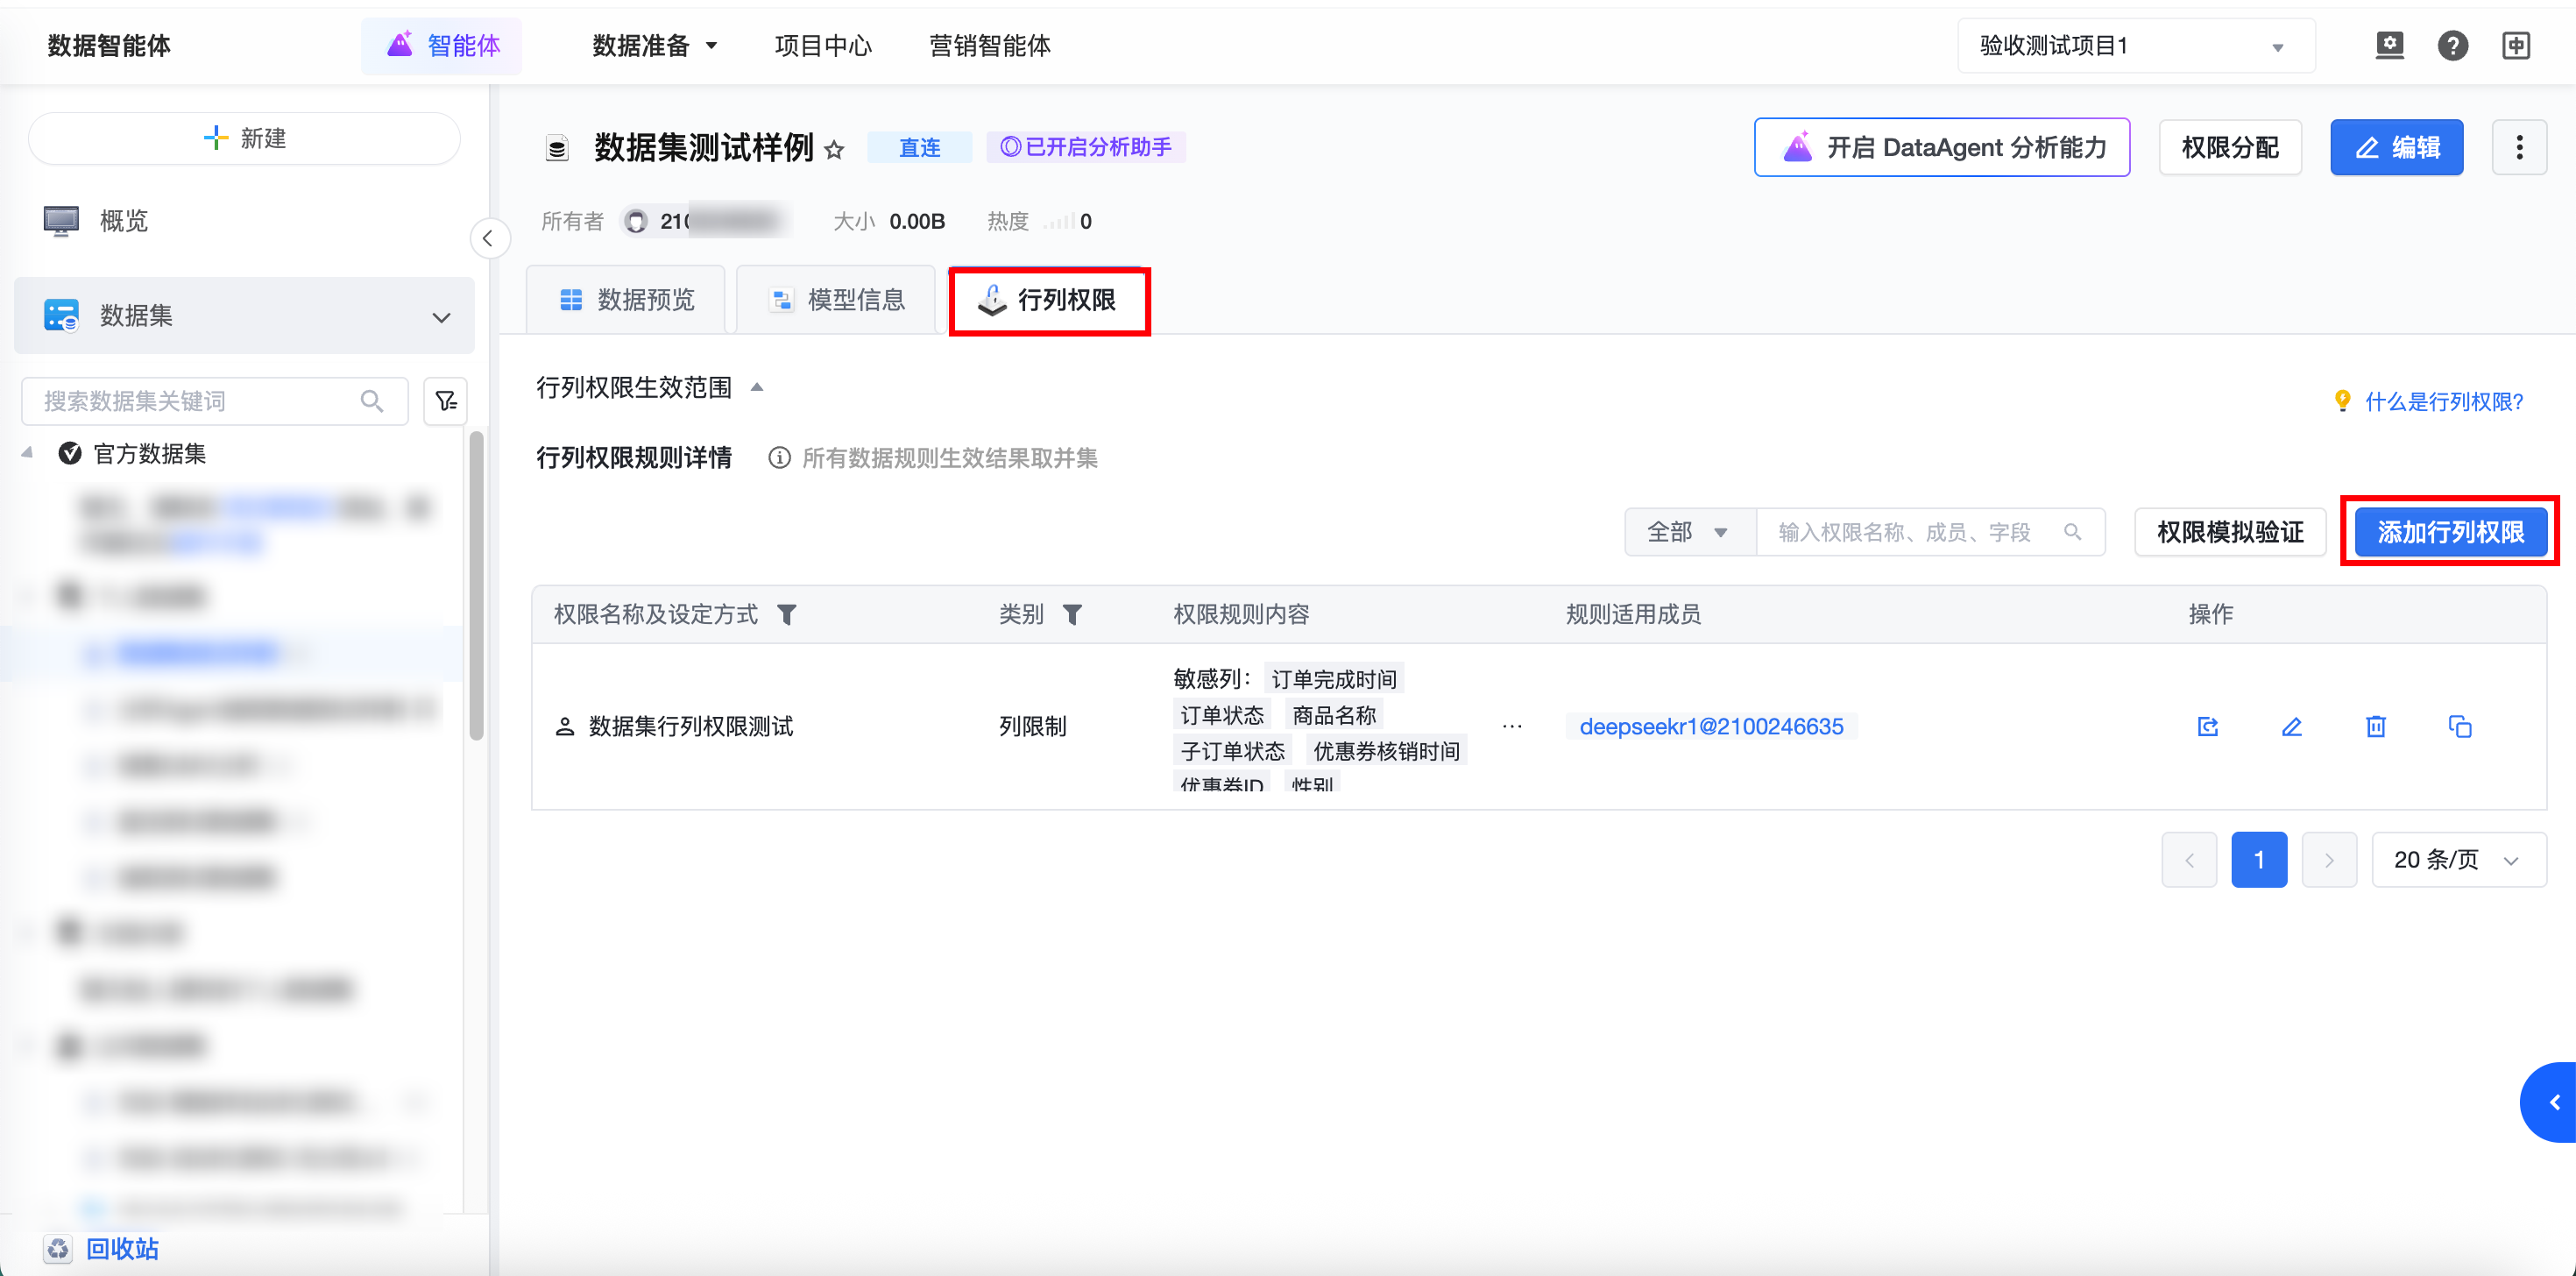Open the 全部 filter dropdown
The image size is (2576, 1276).
pyautogui.click(x=1688, y=532)
